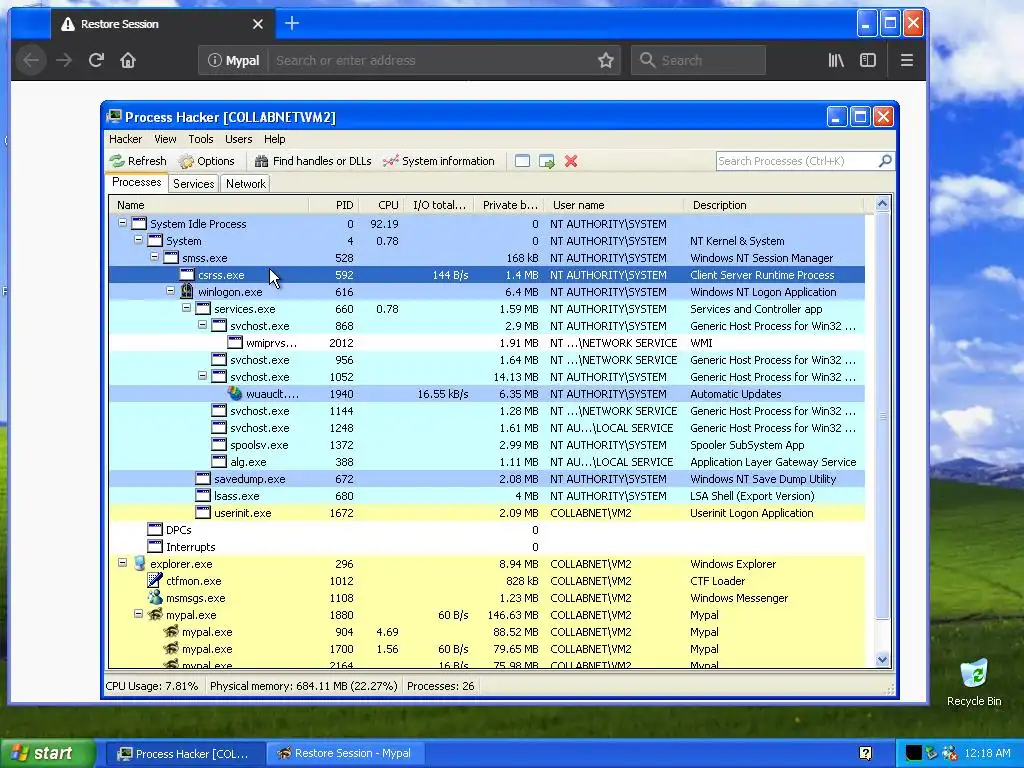Viewport: 1024px width, 768px height.
Task: Click the help icon in system tray
Action: tap(866, 754)
